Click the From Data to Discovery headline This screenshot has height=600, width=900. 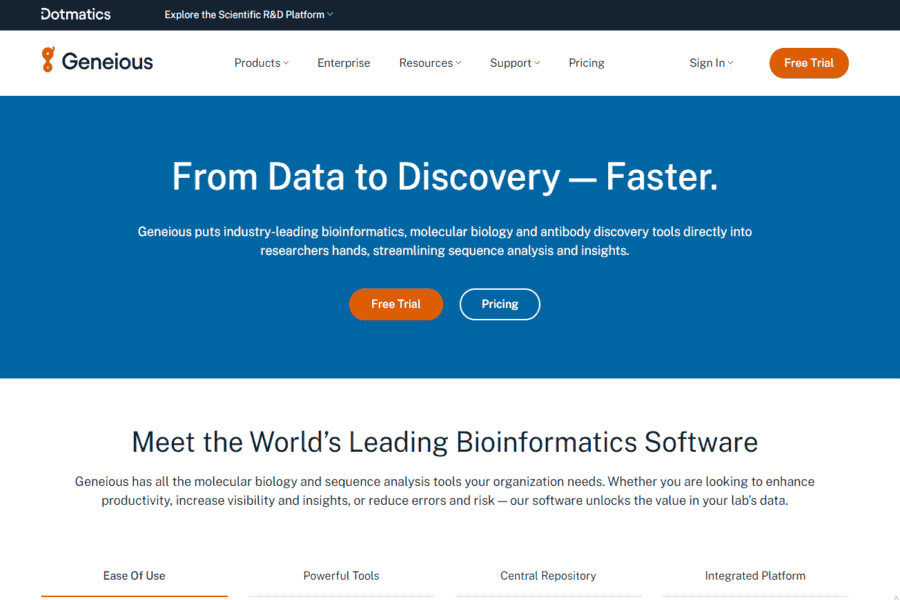[x=445, y=176]
